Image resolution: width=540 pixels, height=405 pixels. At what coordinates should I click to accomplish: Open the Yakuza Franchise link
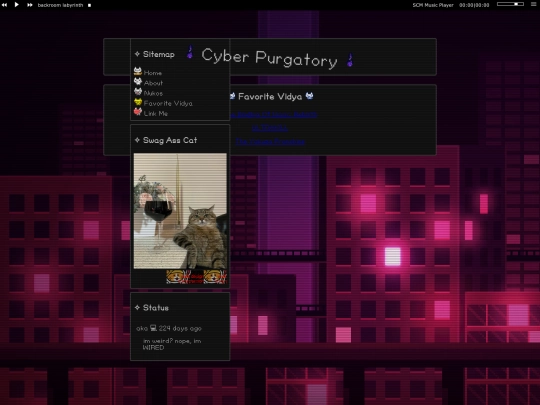270,142
